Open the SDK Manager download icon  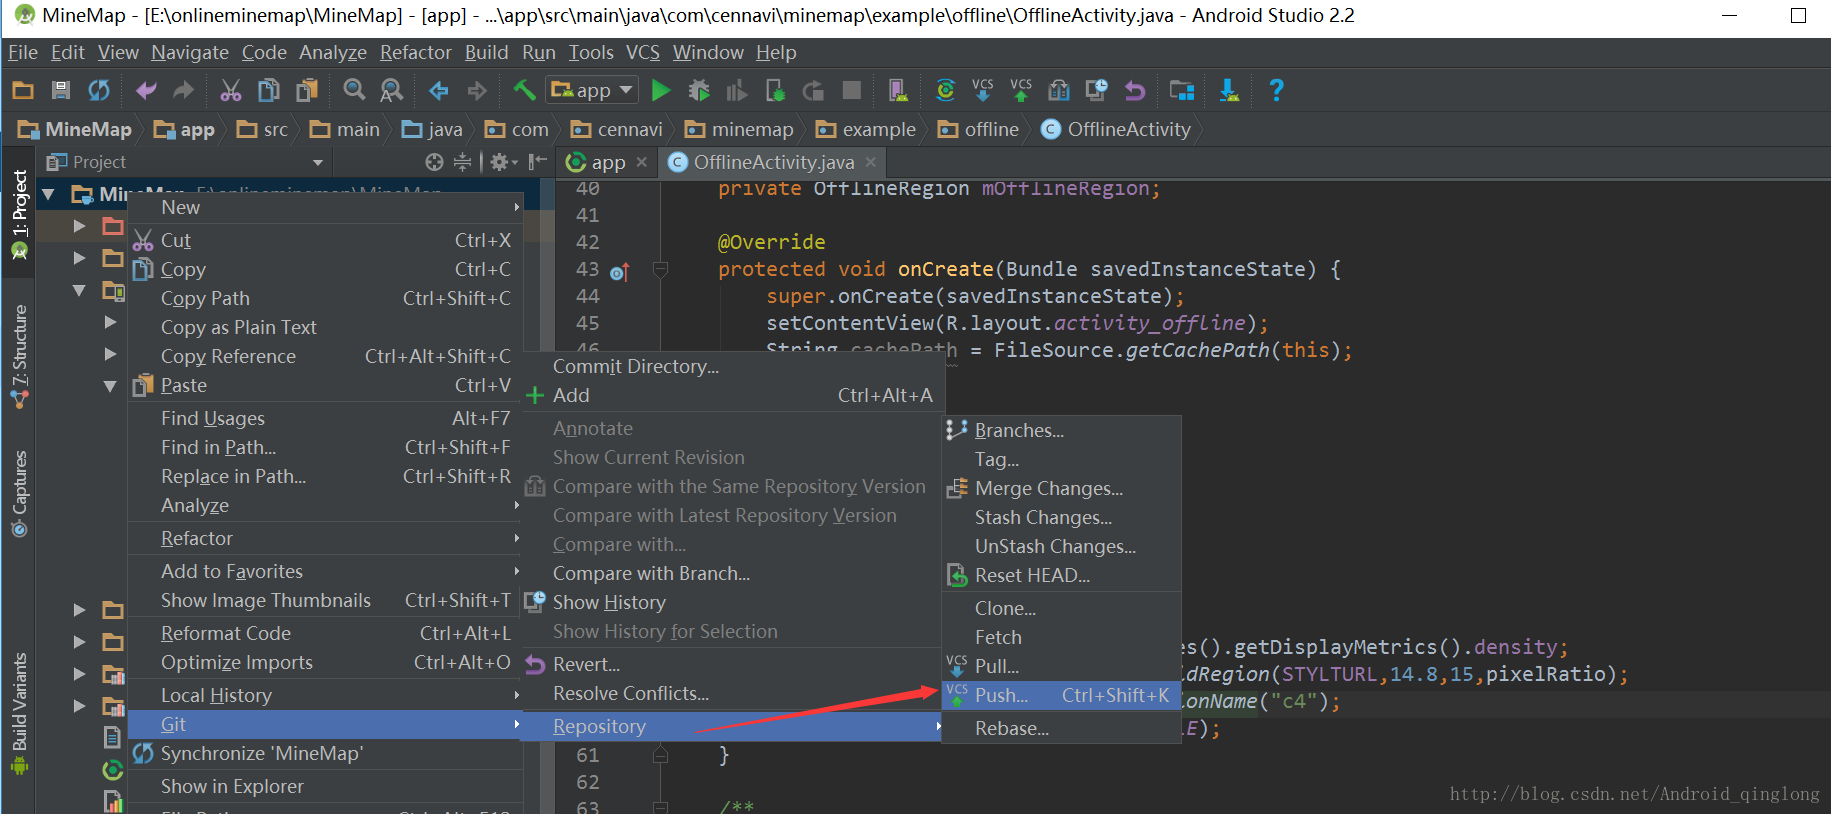tap(1229, 91)
